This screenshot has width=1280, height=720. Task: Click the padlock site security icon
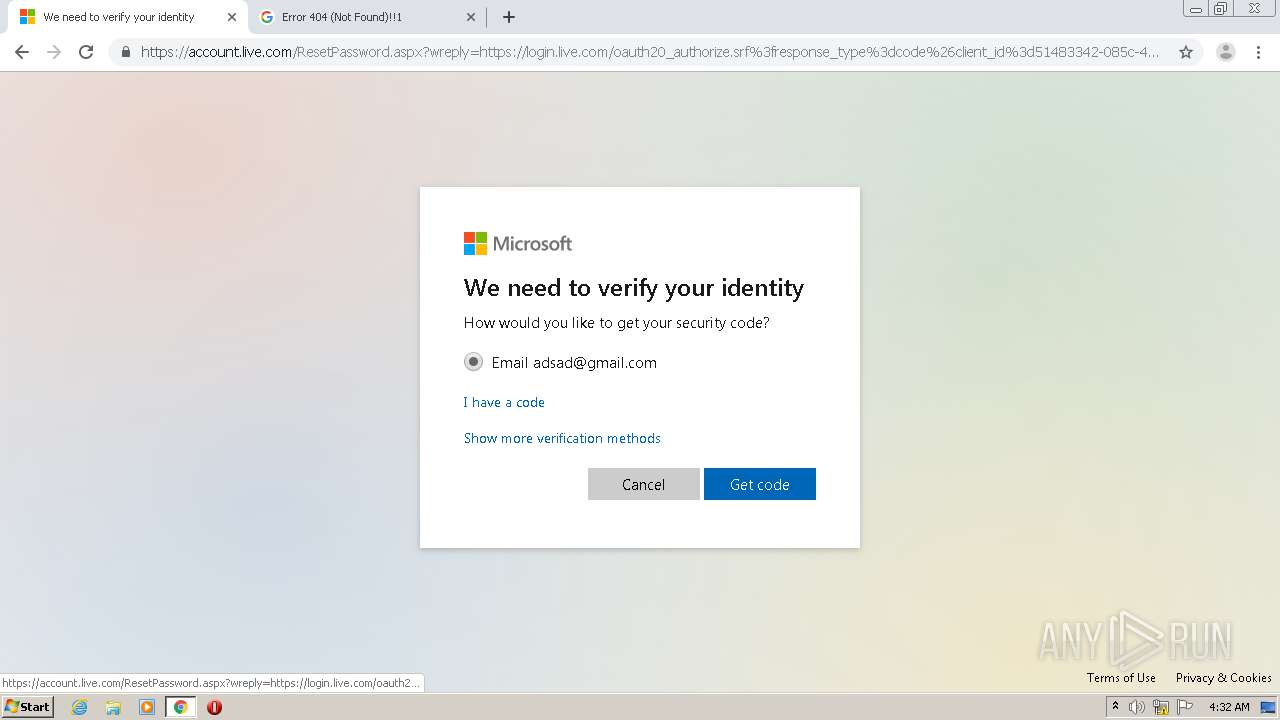pyautogui.click(x=125, y=52)
